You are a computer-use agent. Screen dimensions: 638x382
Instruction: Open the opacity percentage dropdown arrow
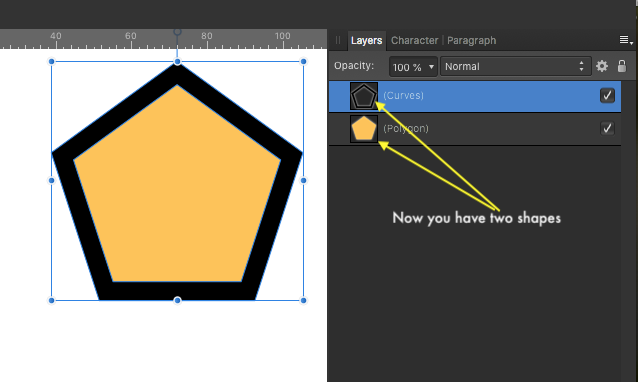coord(431,67)
